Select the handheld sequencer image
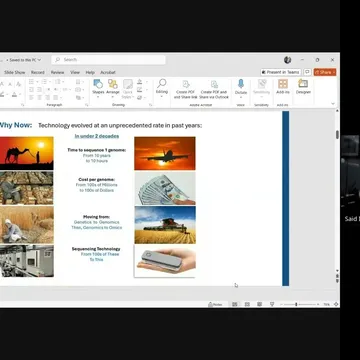Image resolution: width=360 pixels, height=360 pixels. pyautogui.click(x=165, y=261)
